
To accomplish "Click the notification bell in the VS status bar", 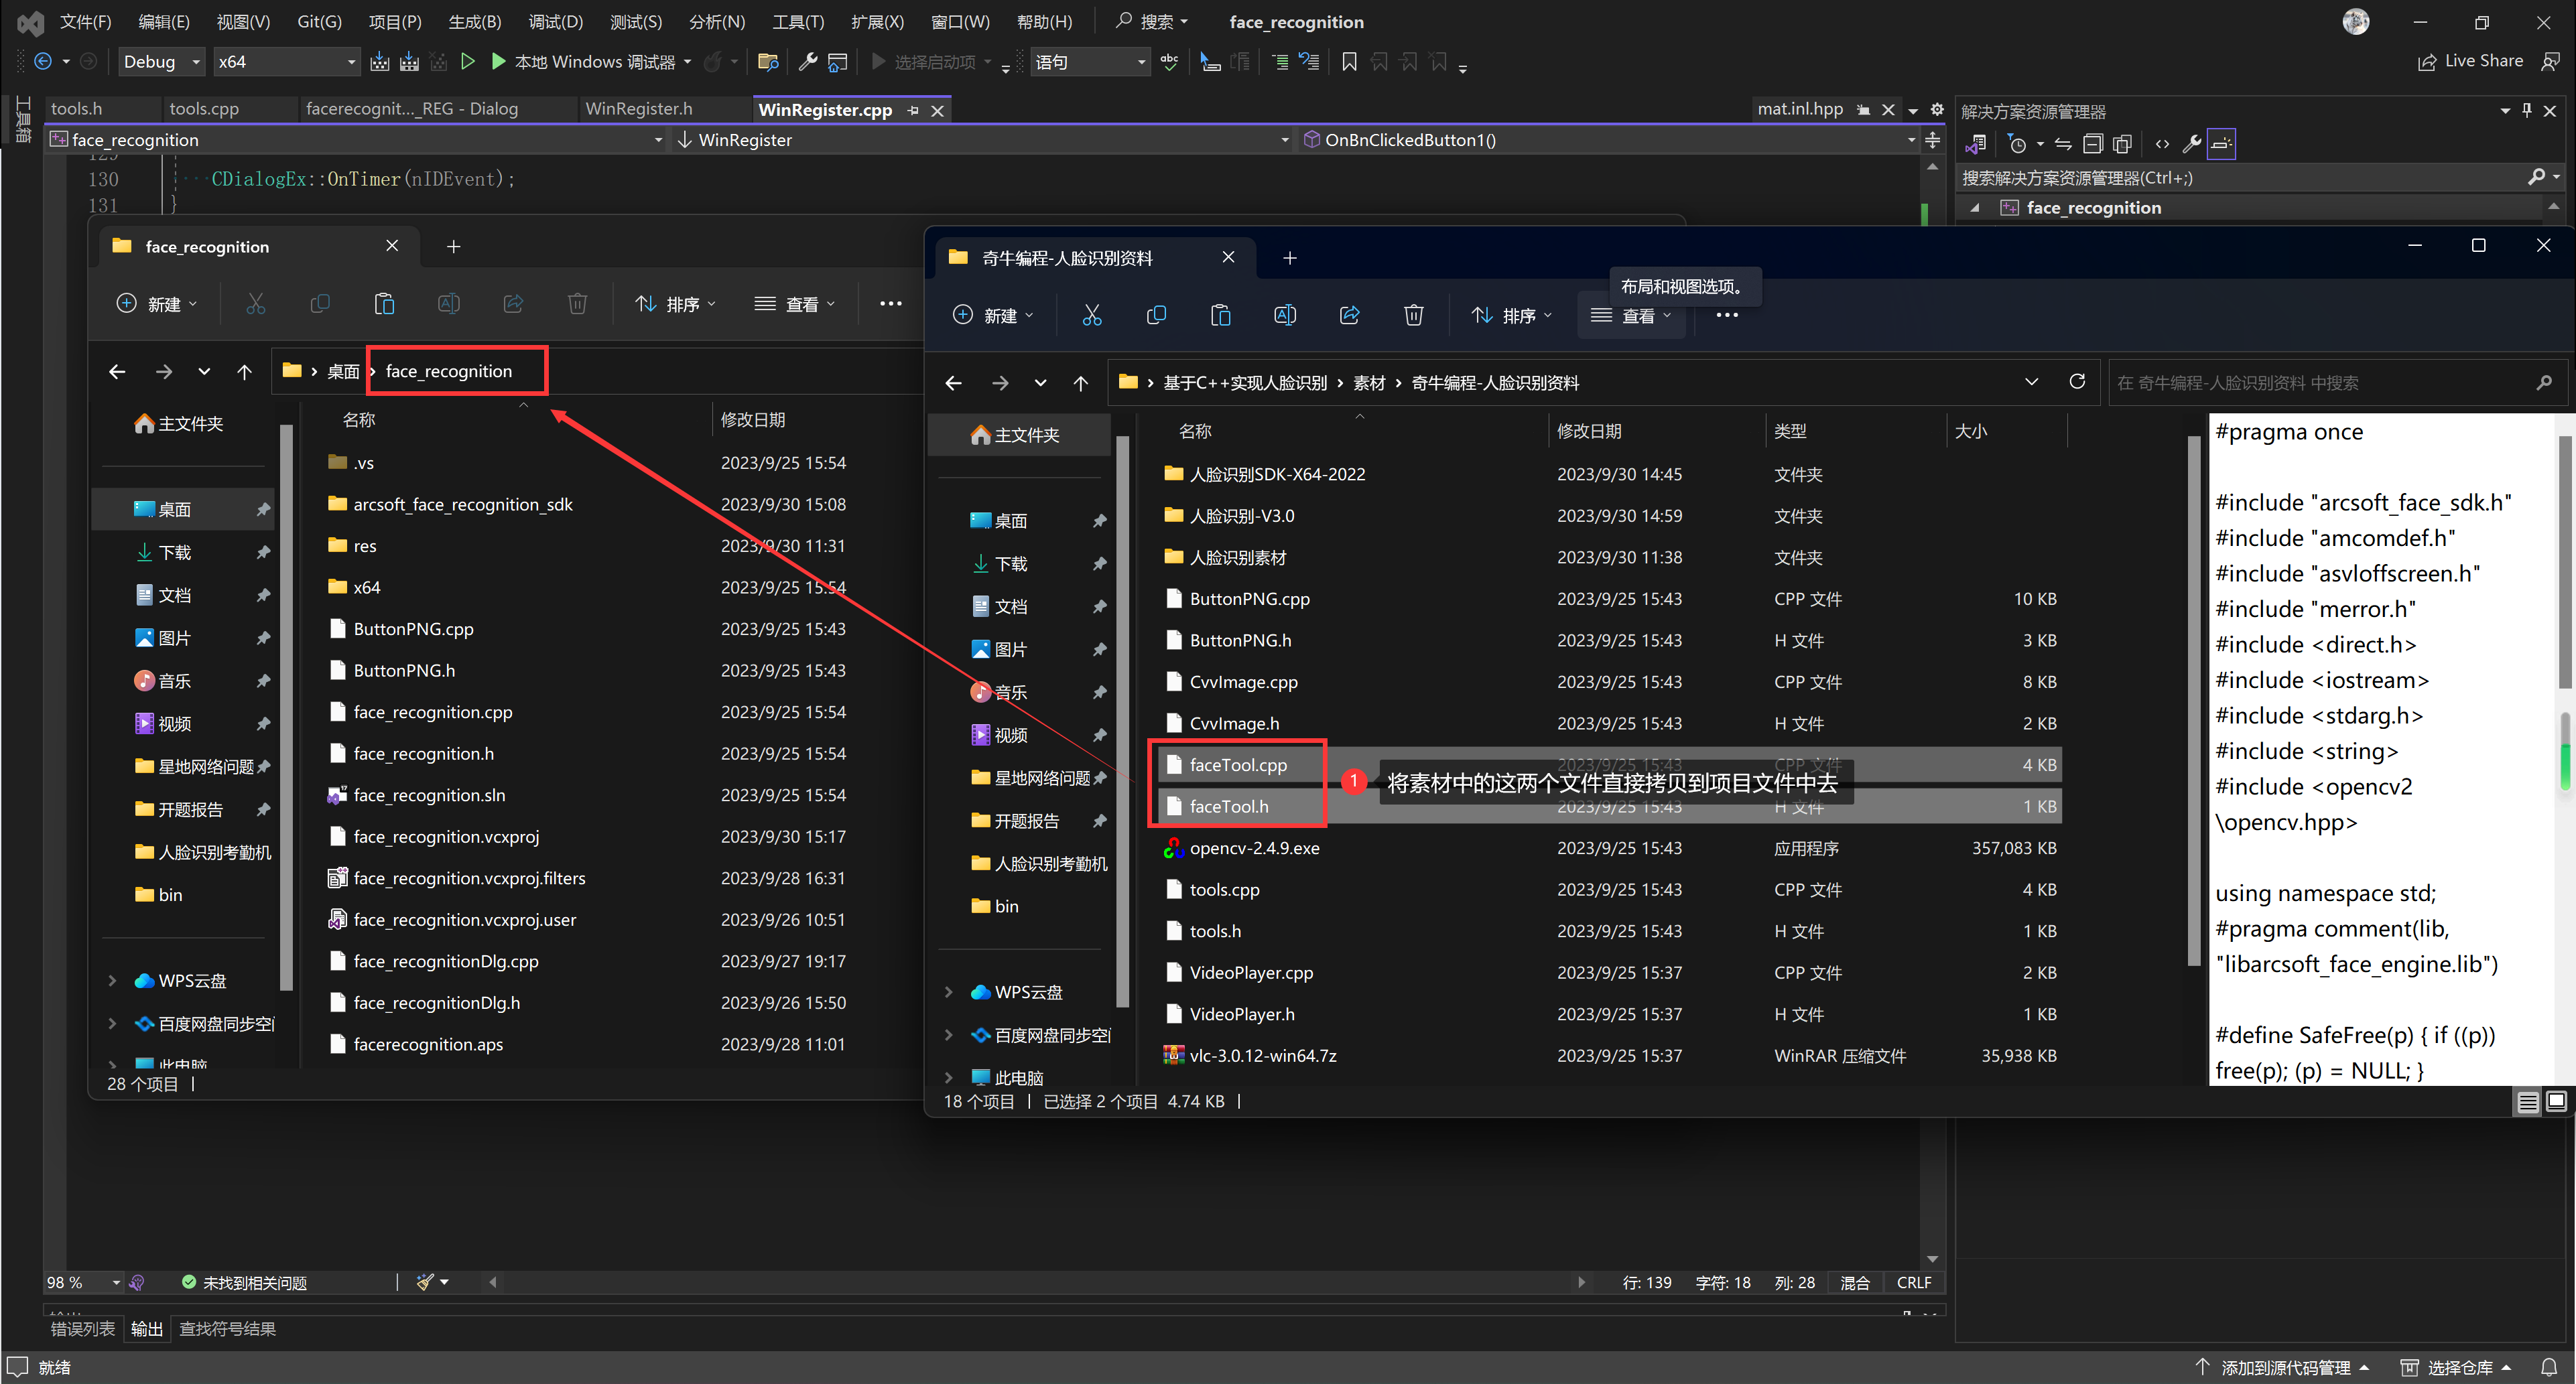I will click(x=2549, y=1367).
